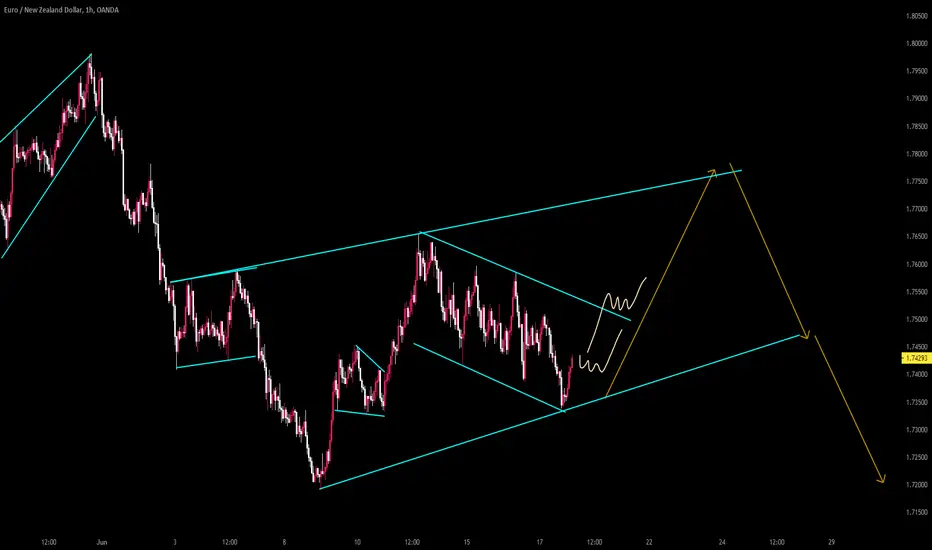Click the 1.78000 price axis label
This screenshot has width=932, height=550.
point(917,154)
